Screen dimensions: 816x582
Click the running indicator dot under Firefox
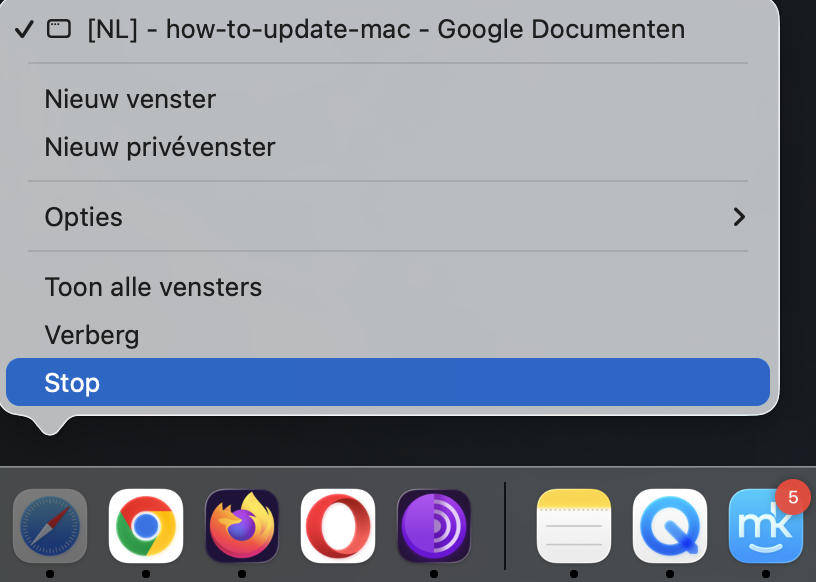(241, 573)
